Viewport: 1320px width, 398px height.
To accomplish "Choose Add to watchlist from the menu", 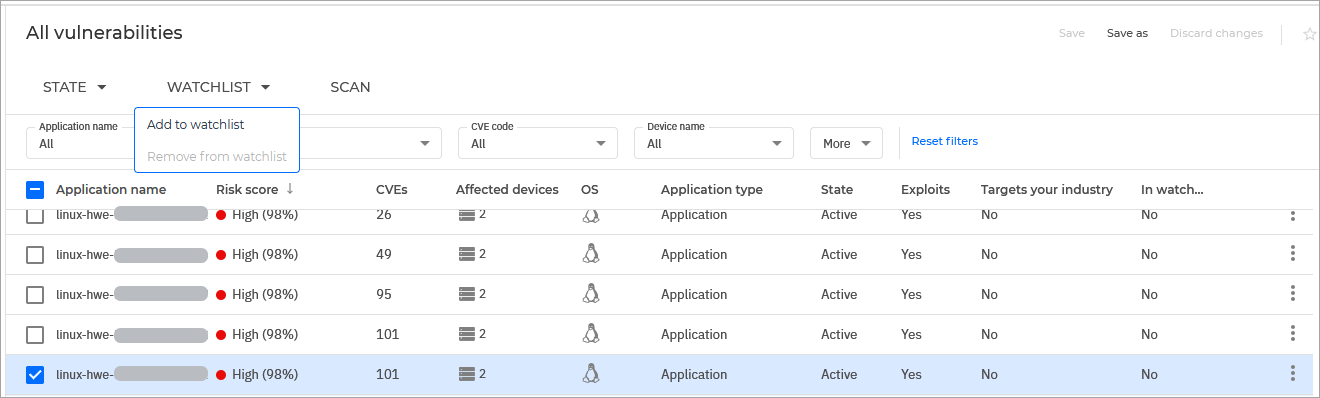I will coord(196,124).
